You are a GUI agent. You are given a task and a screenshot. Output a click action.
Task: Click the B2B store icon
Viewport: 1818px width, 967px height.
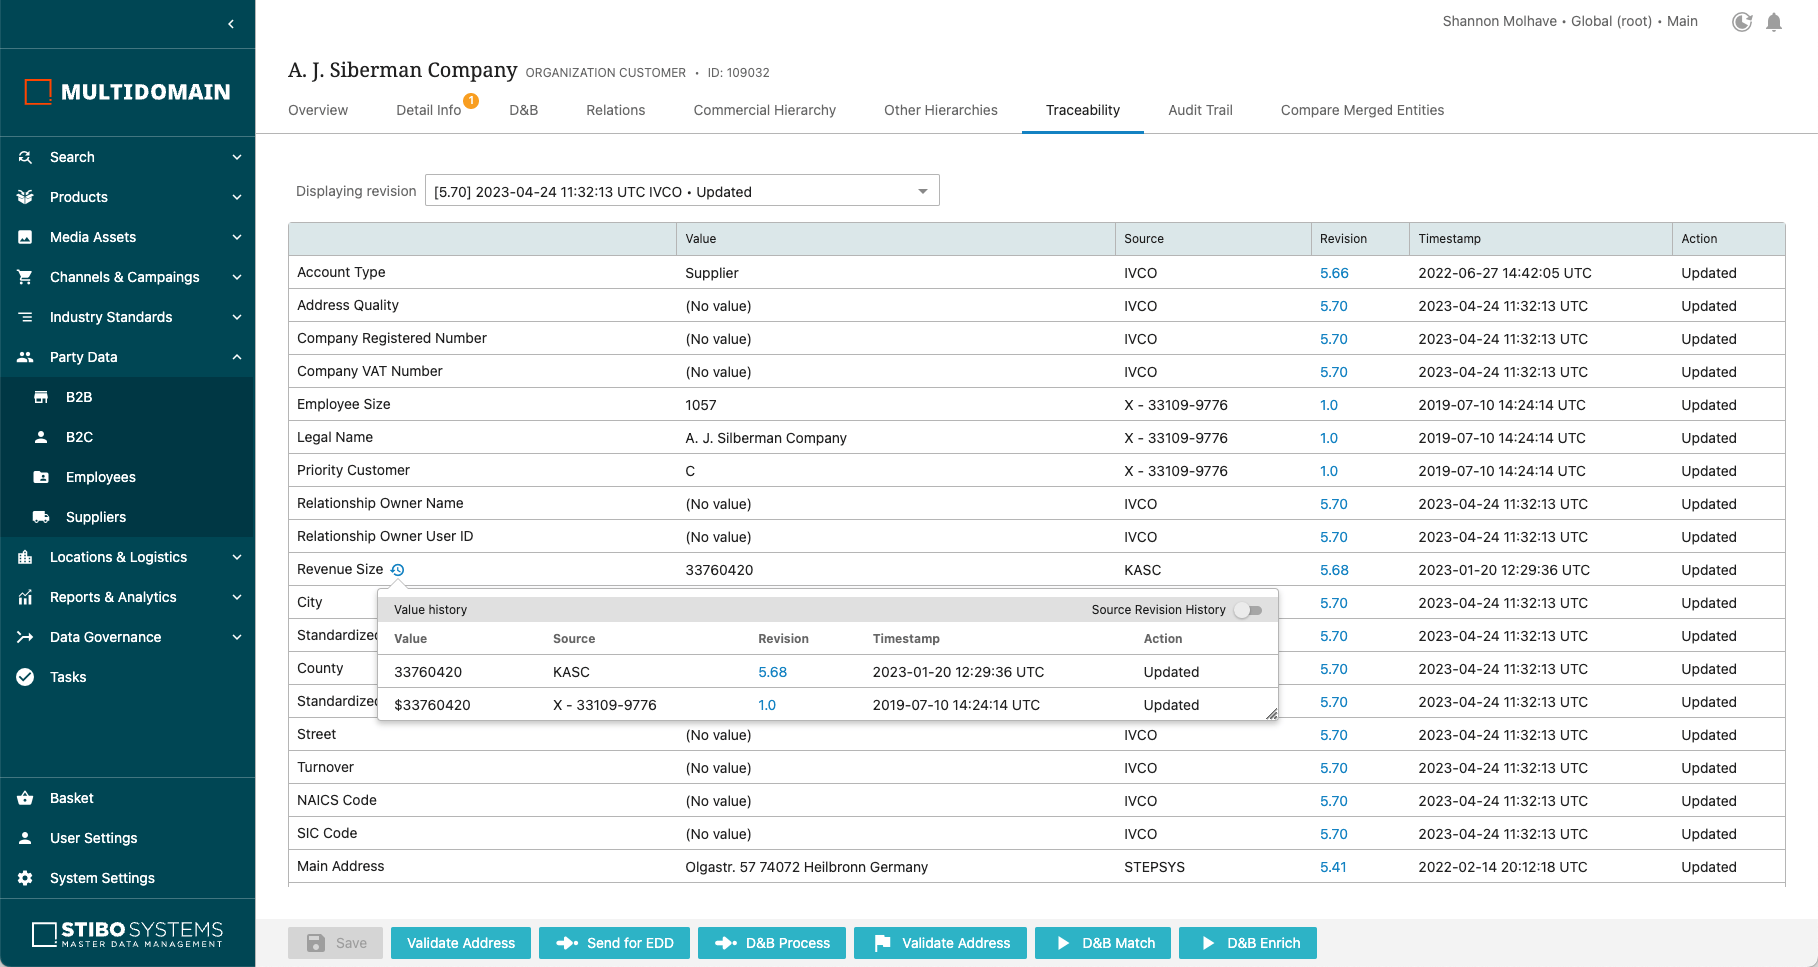[x=41, y=397]
